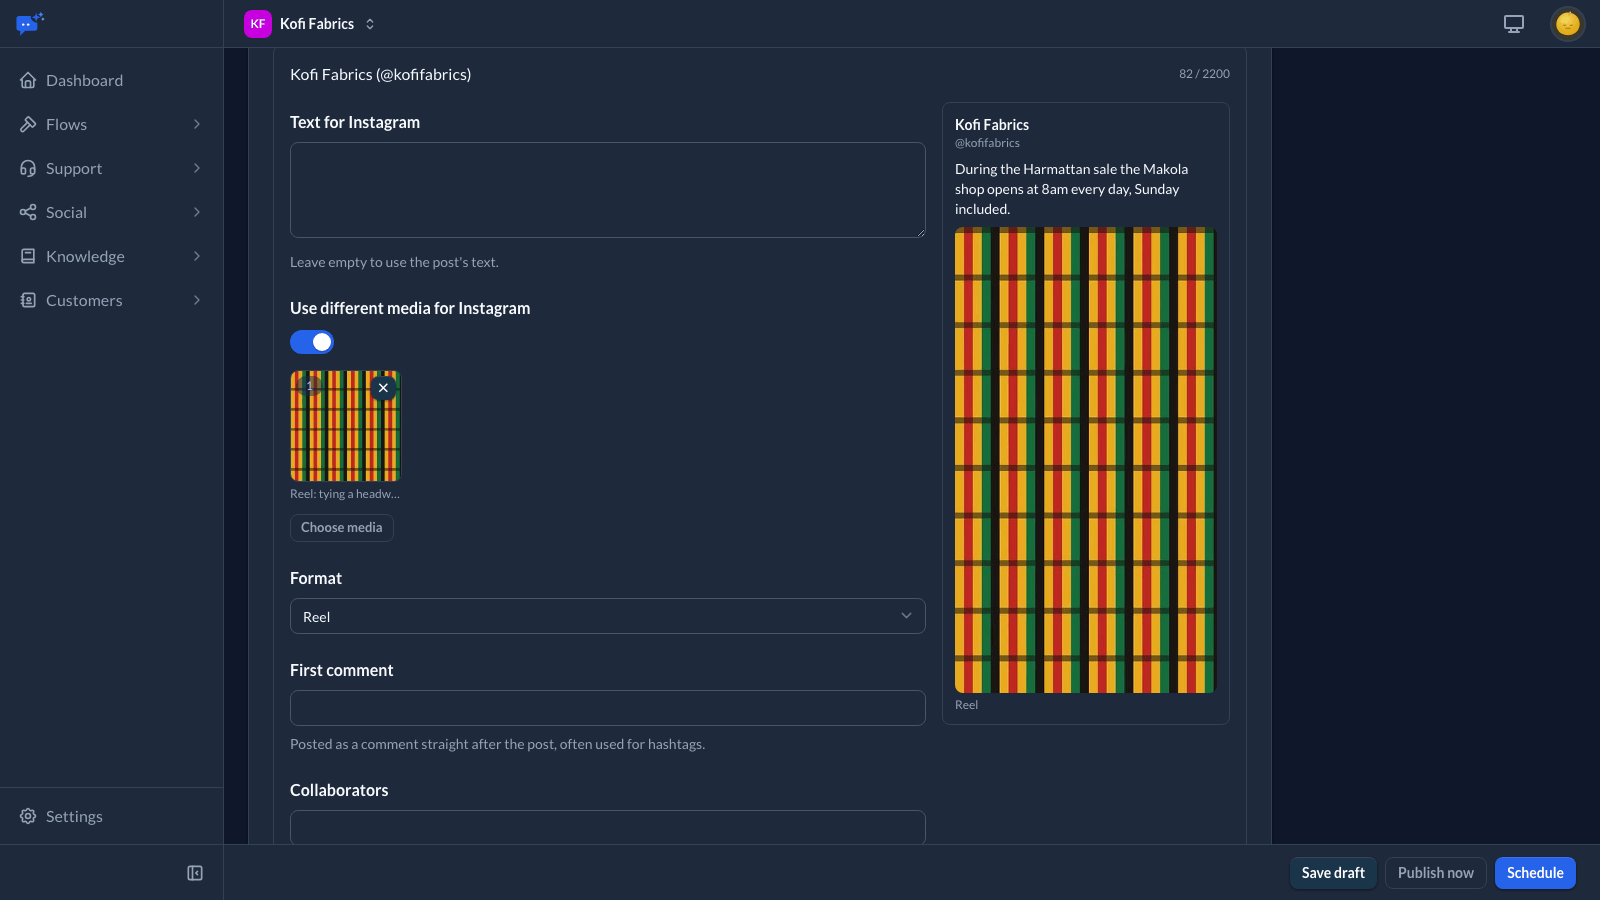The image size is (1600, 900).
Task: Click the Knowledge book icon
Action: (x=28, y=256)
